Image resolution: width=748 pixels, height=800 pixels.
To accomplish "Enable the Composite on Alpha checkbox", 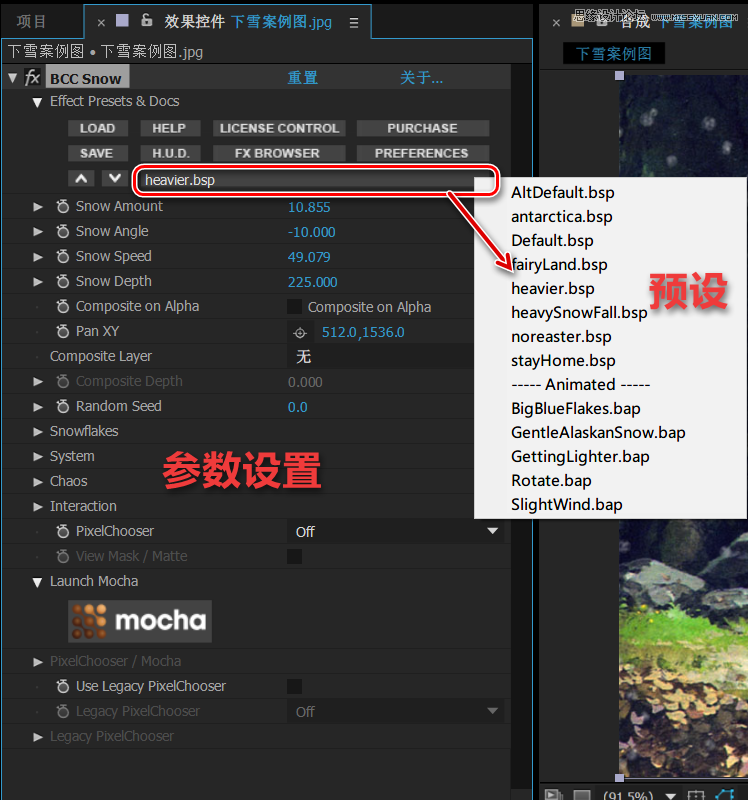I will (295, 307).
